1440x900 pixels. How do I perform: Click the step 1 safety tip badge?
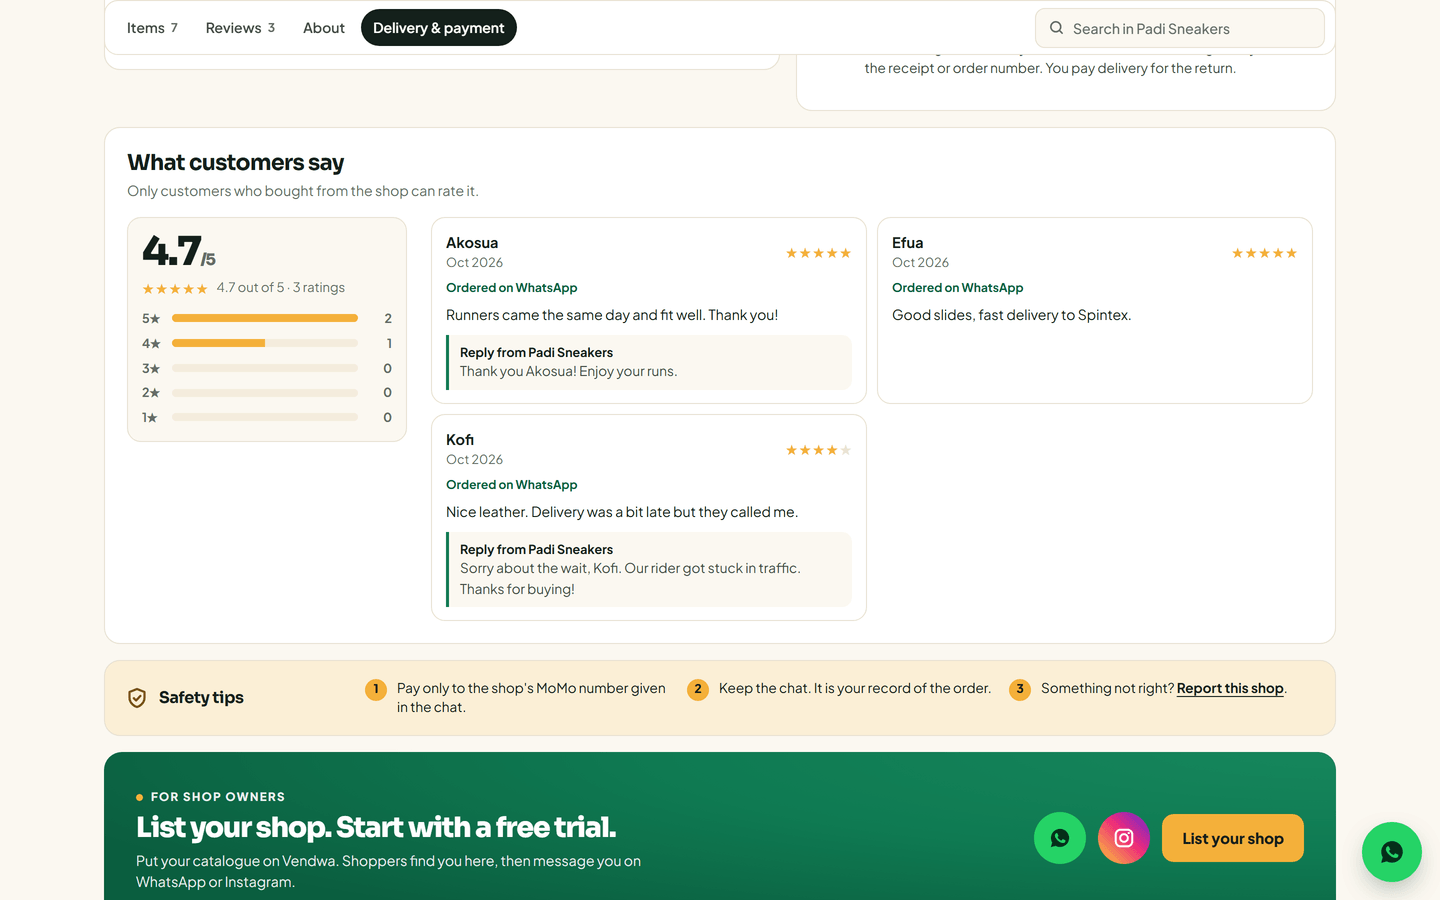click(376, 689)
